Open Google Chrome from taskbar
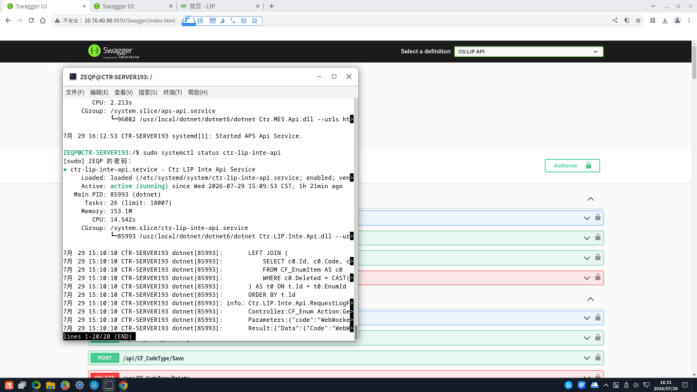Image resolution: width=697 pixels, height=392 pixels. click(123, 385)
